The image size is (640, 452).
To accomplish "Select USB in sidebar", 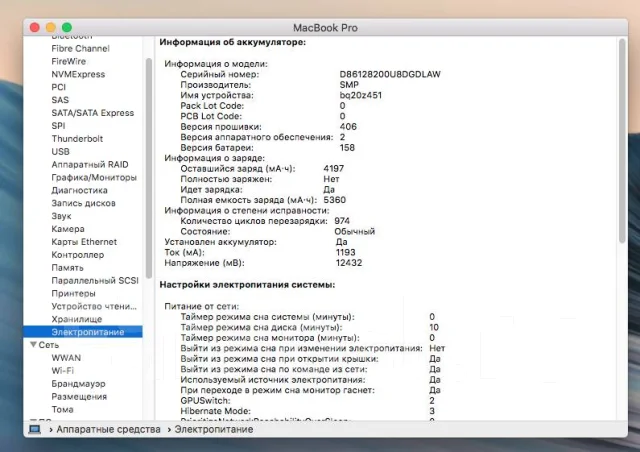I will point(60,151).
